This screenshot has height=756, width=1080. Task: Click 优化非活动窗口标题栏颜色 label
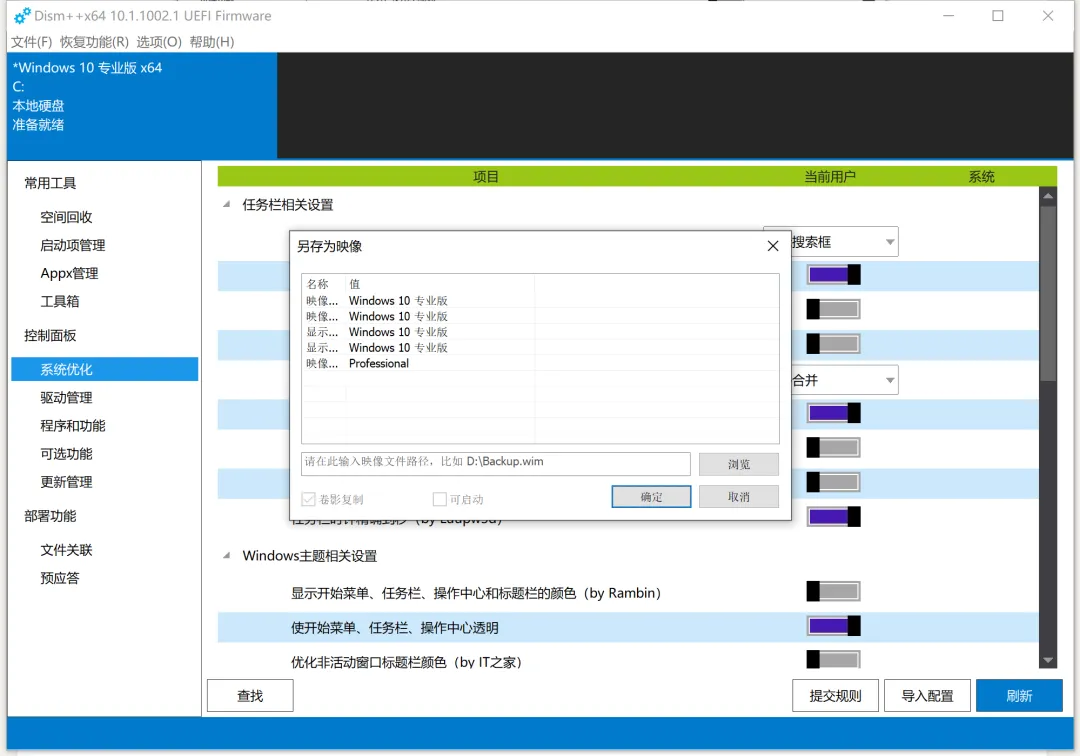(406, 662)
